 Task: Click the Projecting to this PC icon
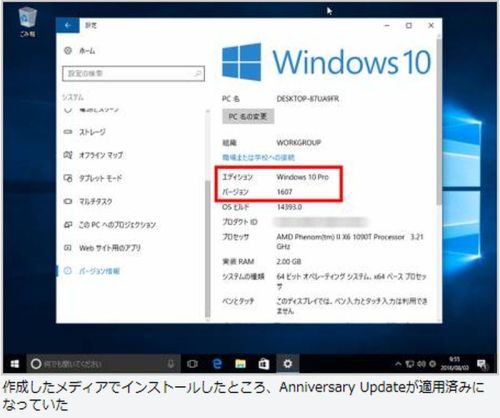pyautogui.click(x=68, y=225)
